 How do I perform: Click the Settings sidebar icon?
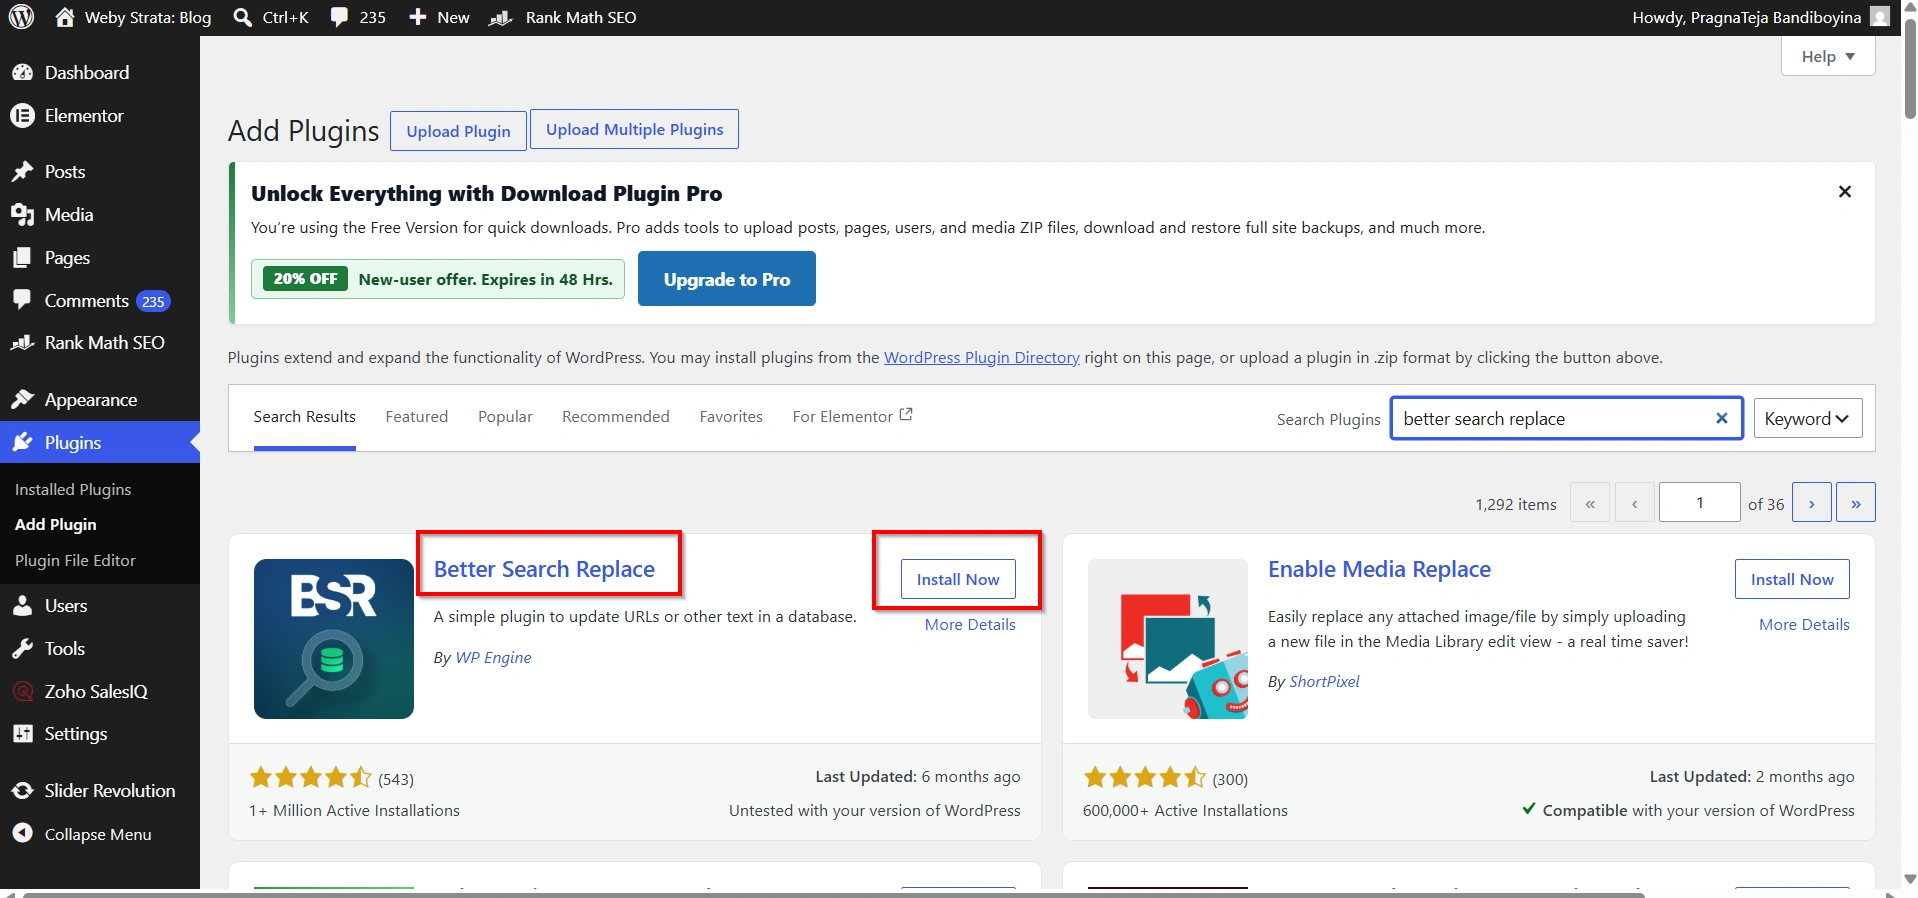[x=22, y=733]
